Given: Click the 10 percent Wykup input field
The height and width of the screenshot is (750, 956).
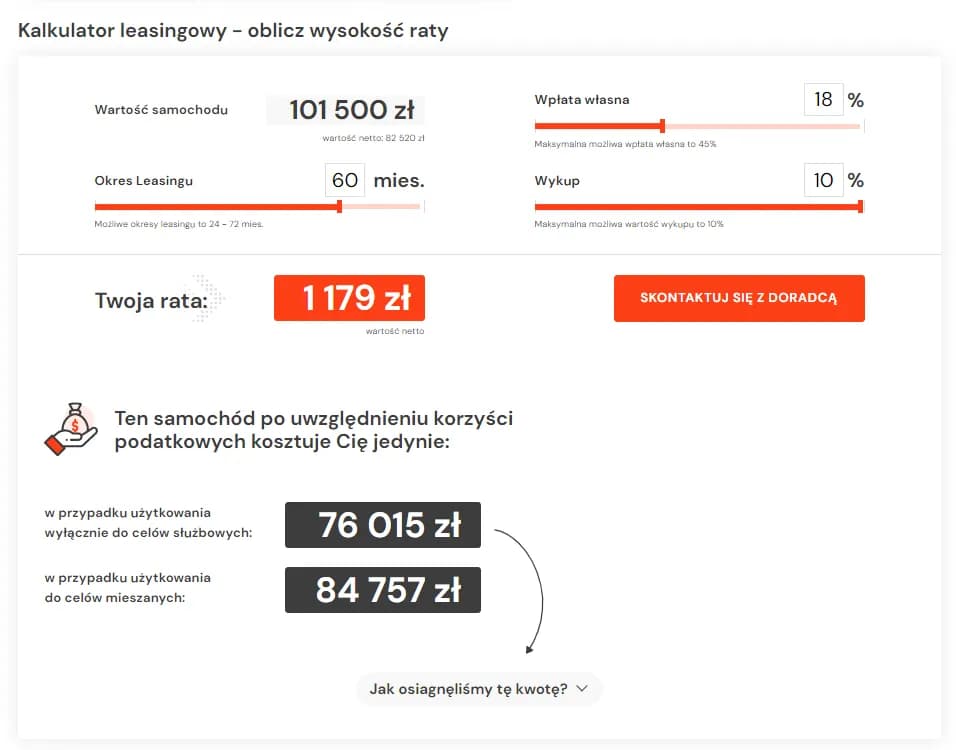Looking at the screenshot, I should [x=824, y=181].
